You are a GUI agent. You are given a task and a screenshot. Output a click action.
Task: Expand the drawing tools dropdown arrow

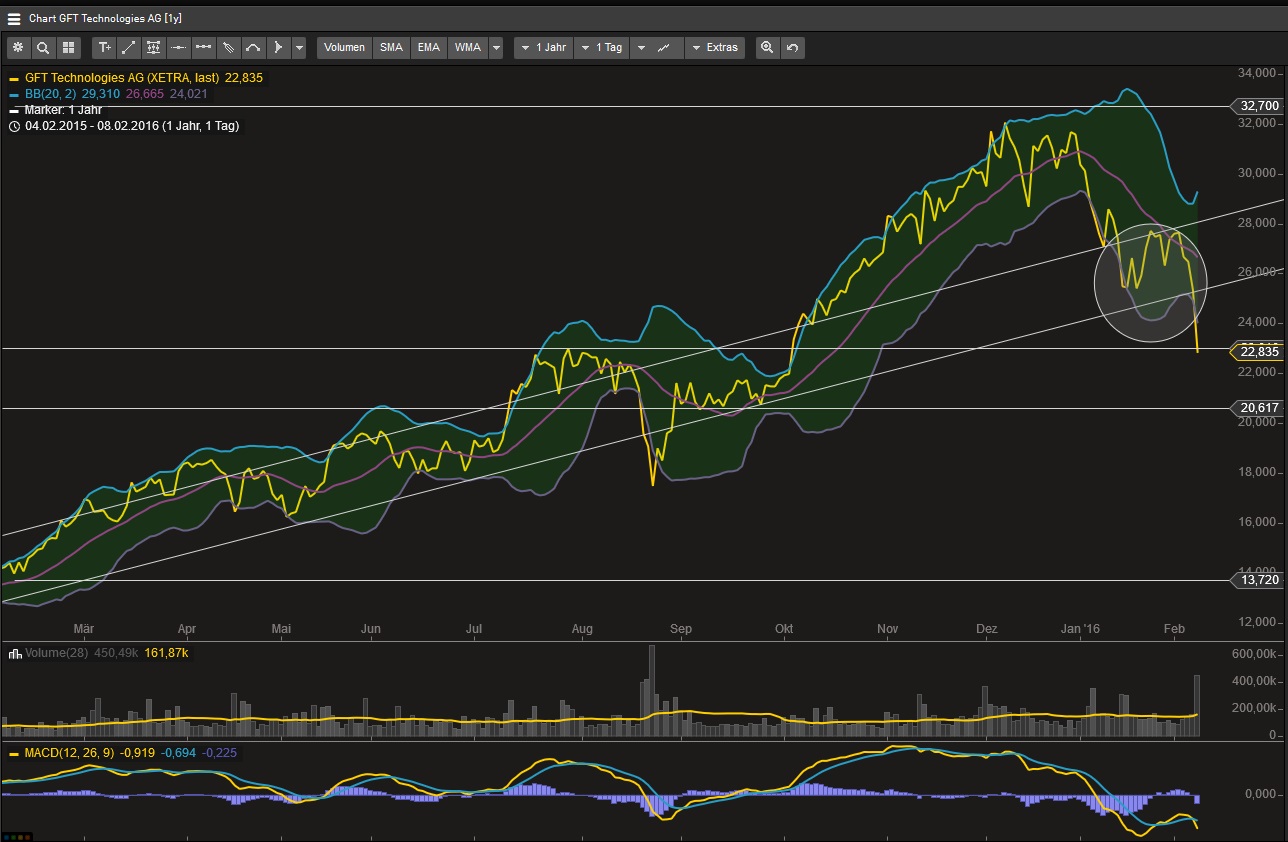pos(299,47)
